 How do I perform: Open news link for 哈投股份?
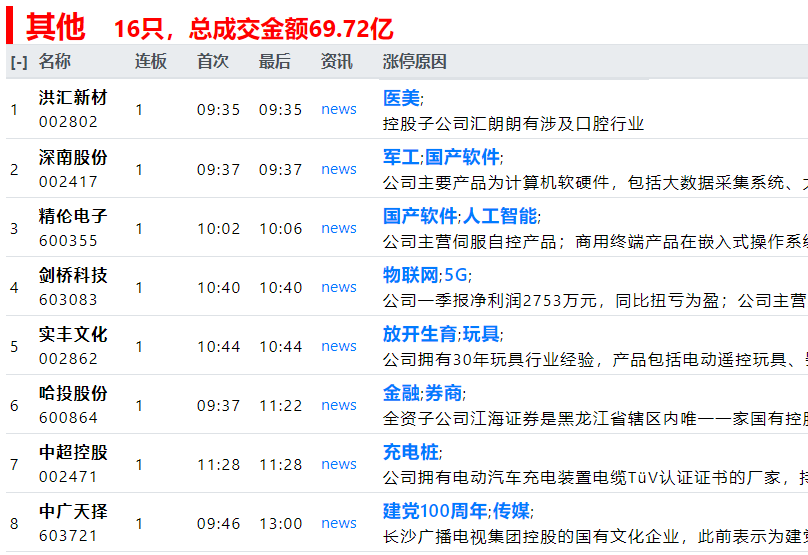click(x=339, y=405)
